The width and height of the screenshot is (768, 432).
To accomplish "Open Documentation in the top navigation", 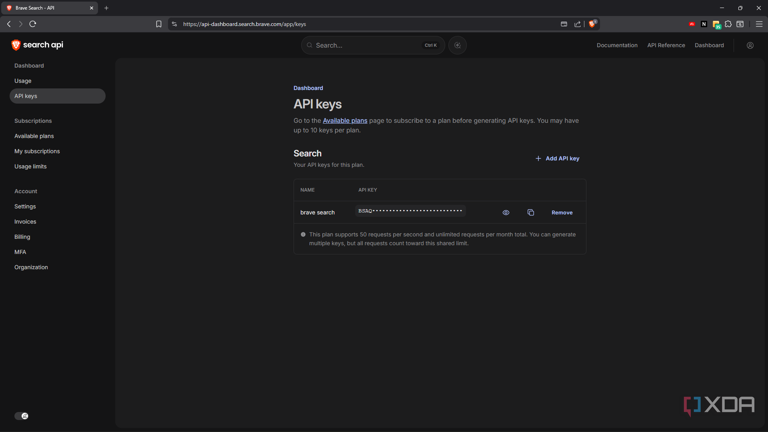I will (x=617, y=45).
